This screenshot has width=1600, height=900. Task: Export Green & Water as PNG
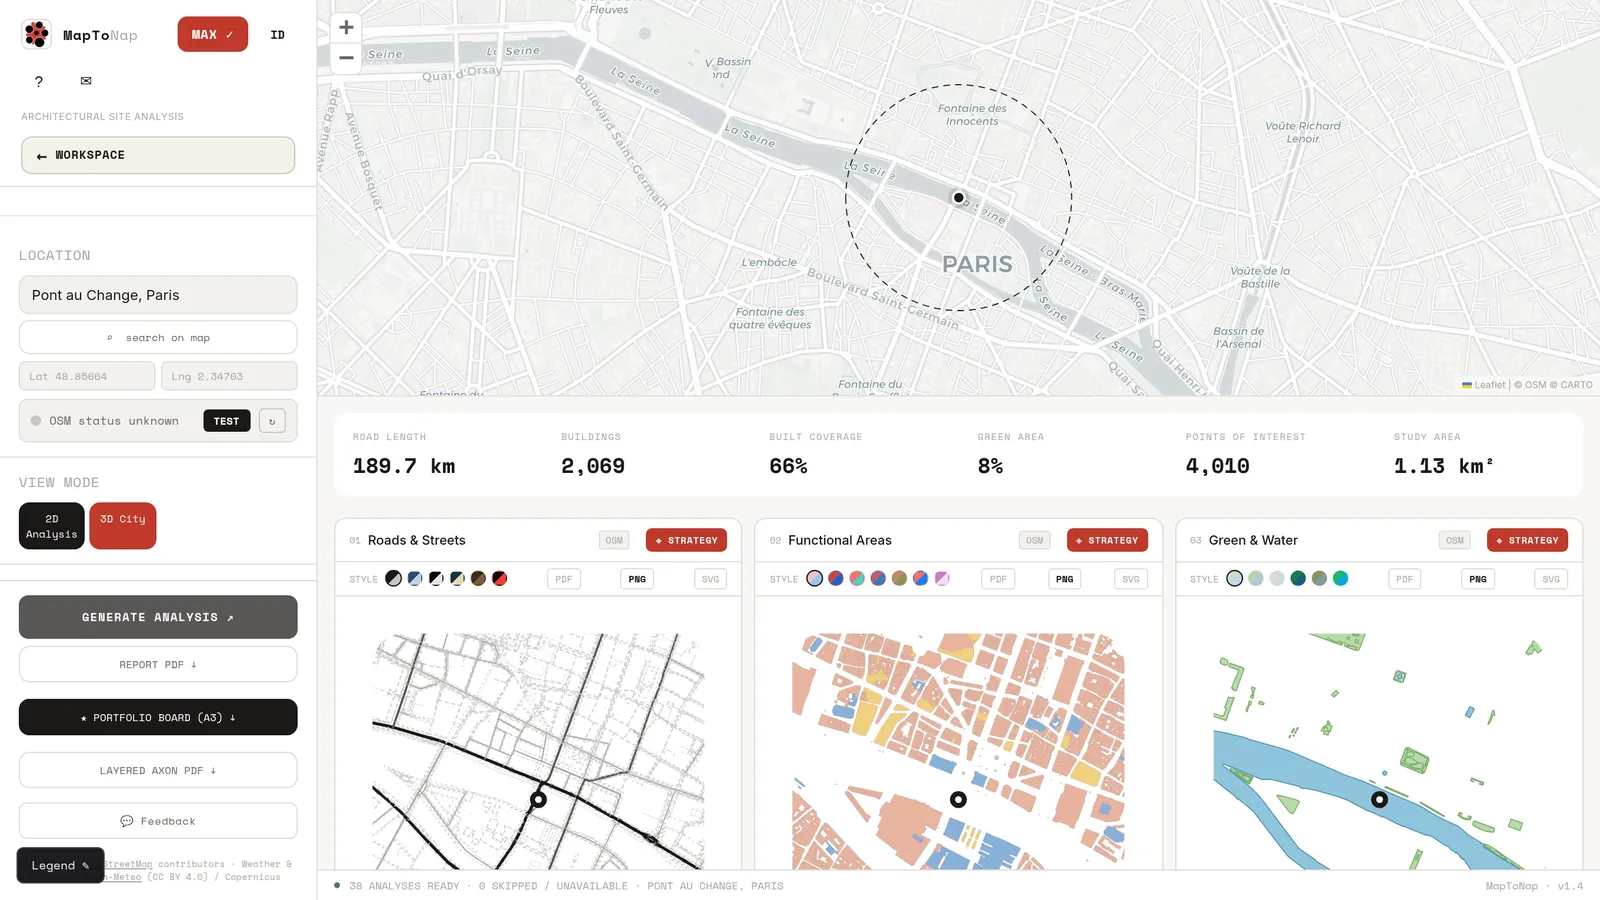tap(1478, 579)
